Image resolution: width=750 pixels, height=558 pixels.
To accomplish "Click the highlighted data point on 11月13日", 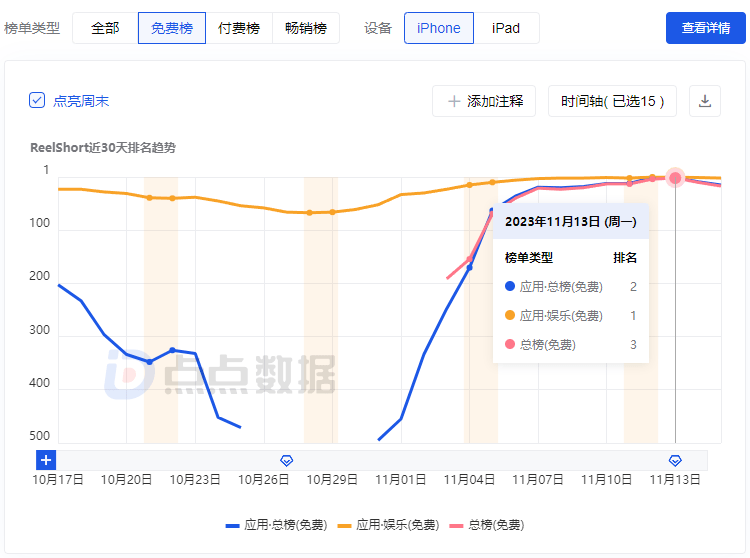I will click(675, 178).
